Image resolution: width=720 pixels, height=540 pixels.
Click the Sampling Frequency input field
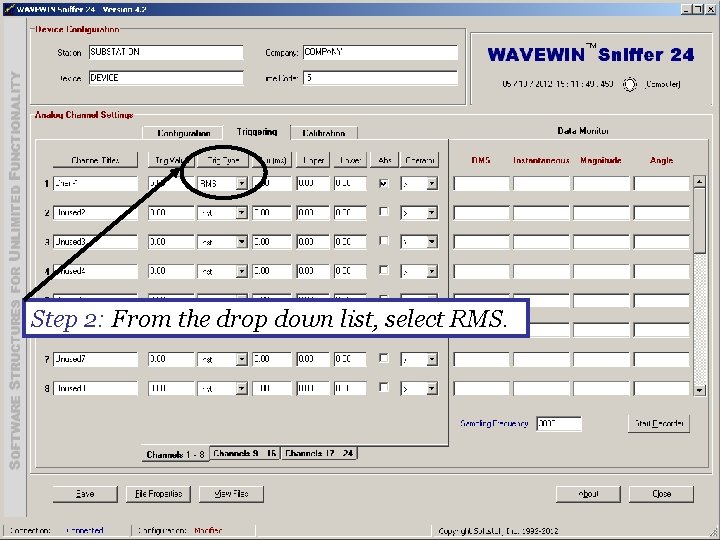pyautogui.click(x=559, y=423)
